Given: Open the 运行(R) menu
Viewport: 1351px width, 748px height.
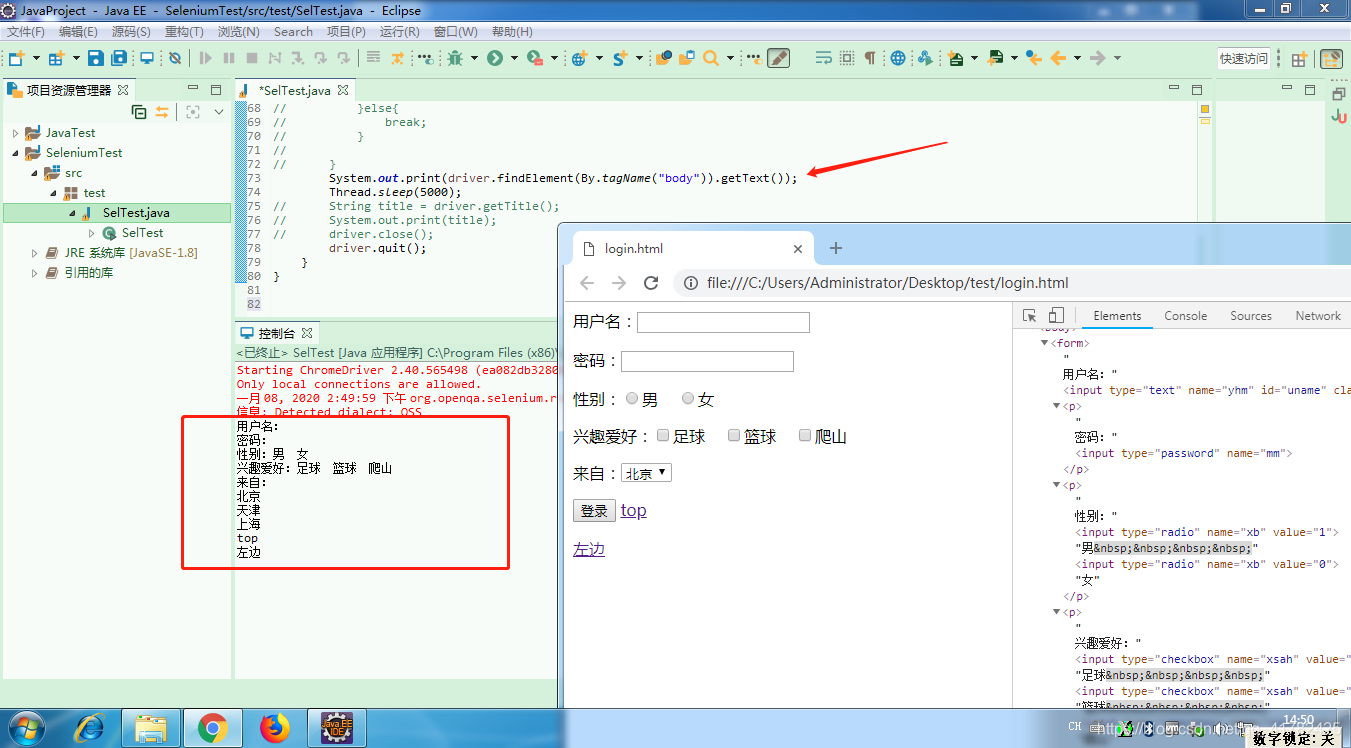Looking at the screenshot, I should [400, 32].
